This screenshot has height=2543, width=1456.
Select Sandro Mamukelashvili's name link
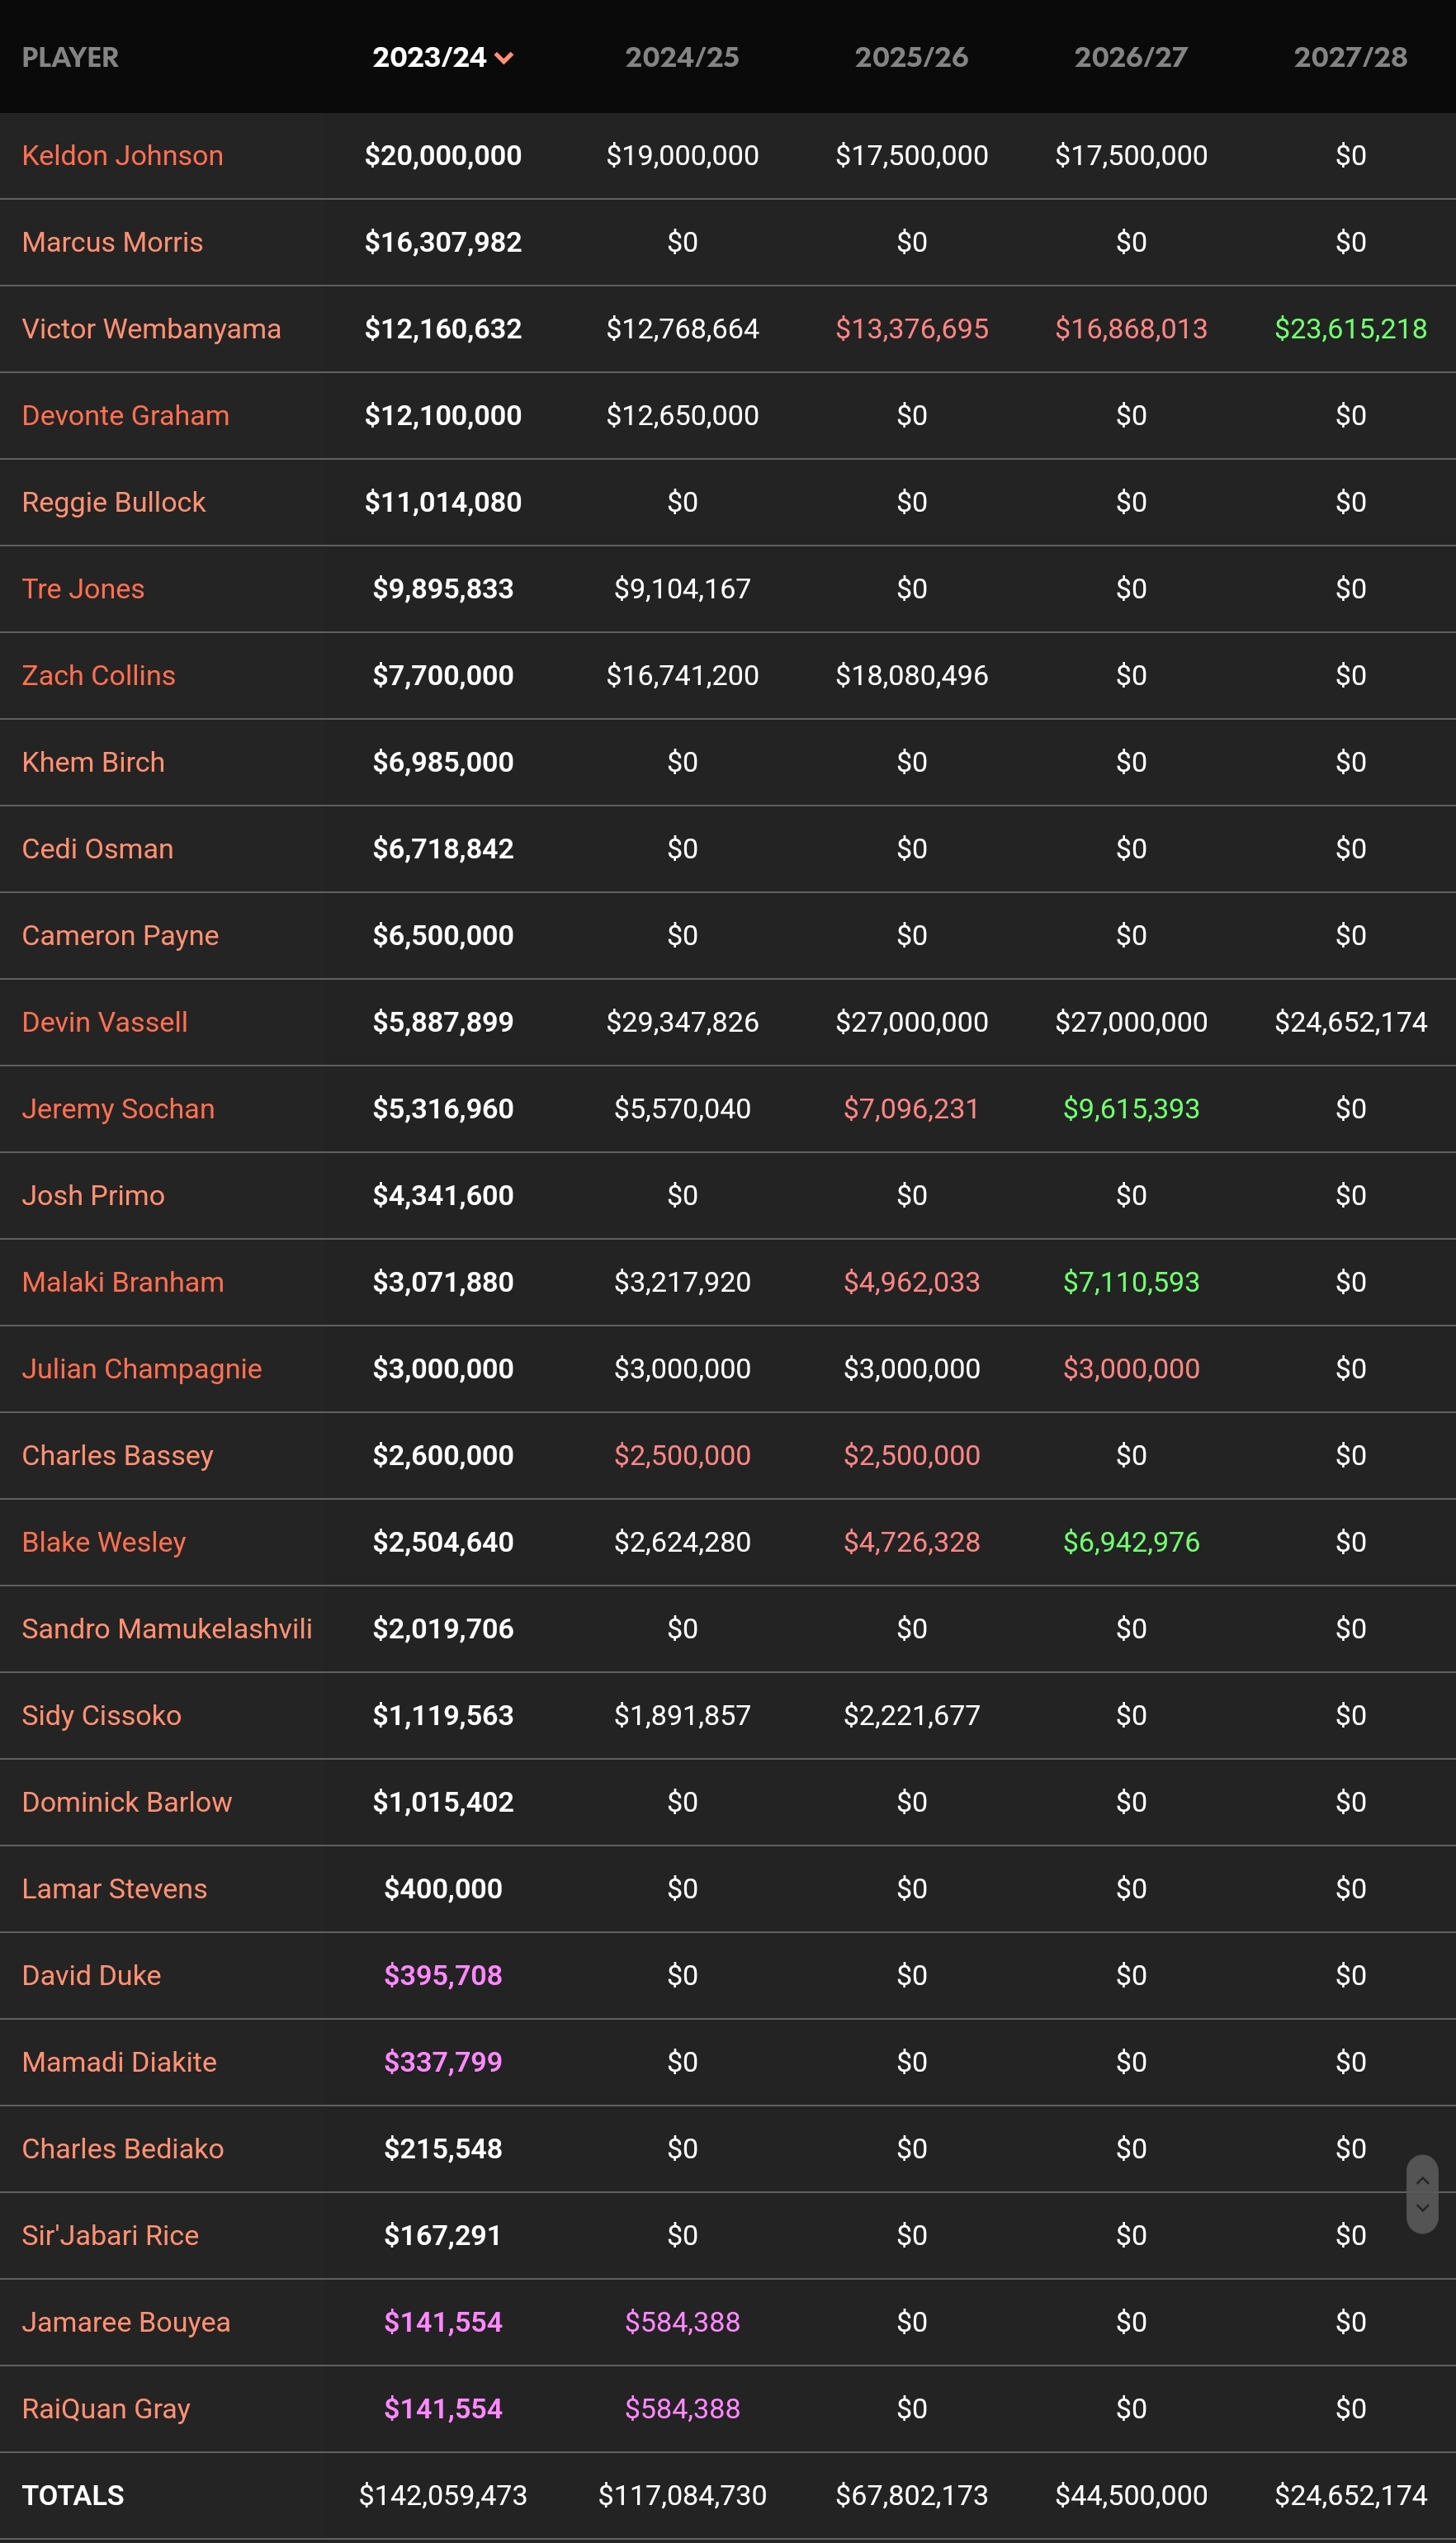tap(167, 1628)
